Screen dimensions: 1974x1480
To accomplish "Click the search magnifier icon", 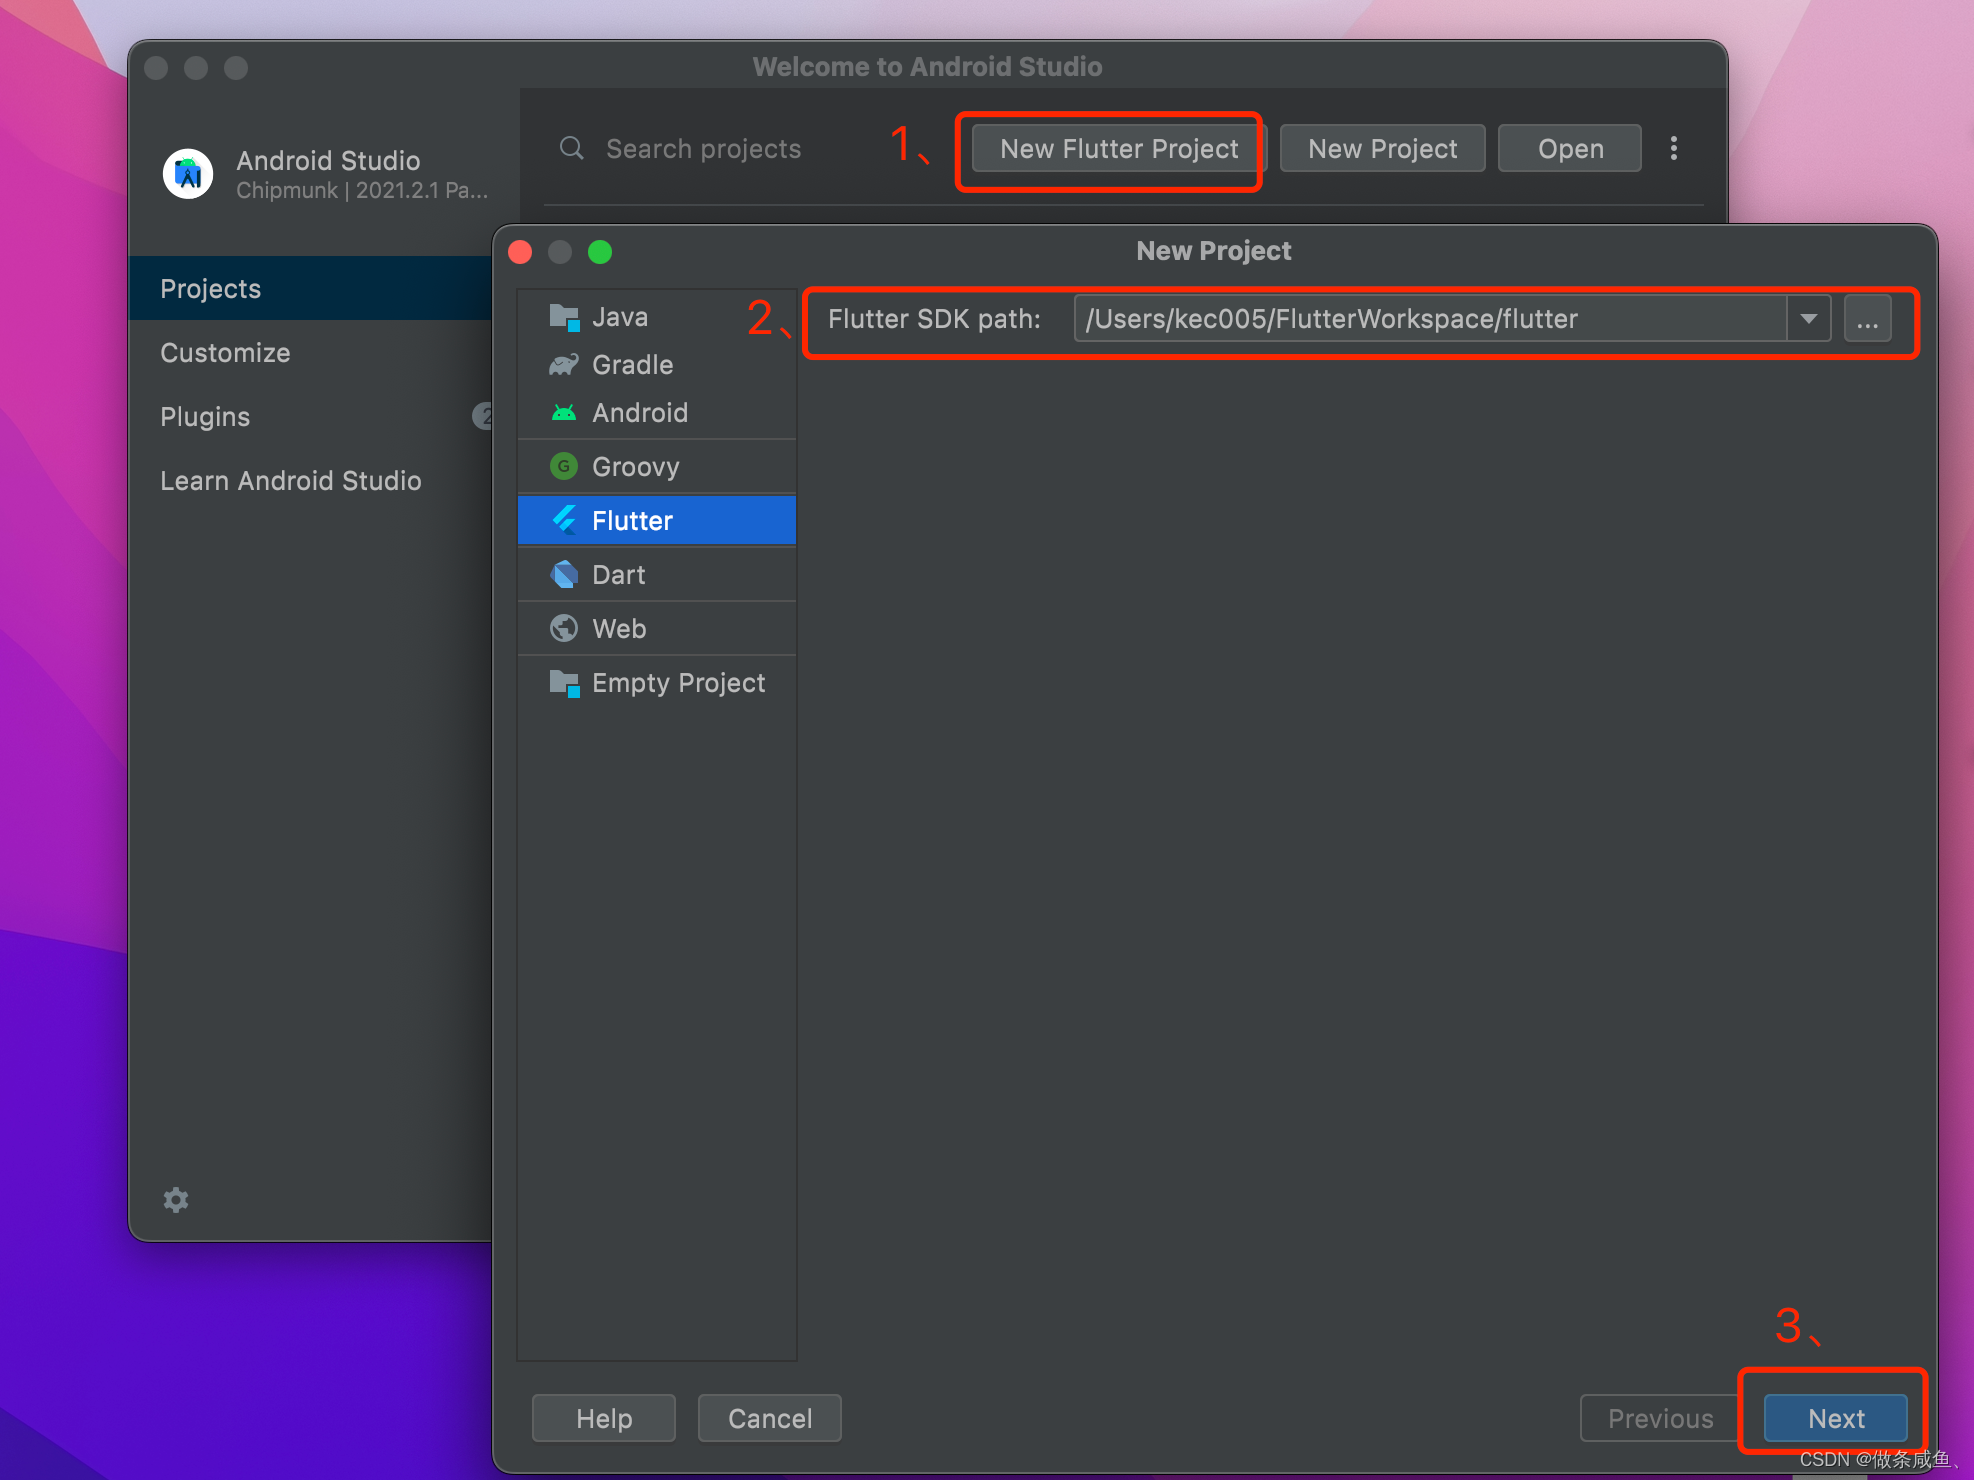I will click(x=571, y=148).
